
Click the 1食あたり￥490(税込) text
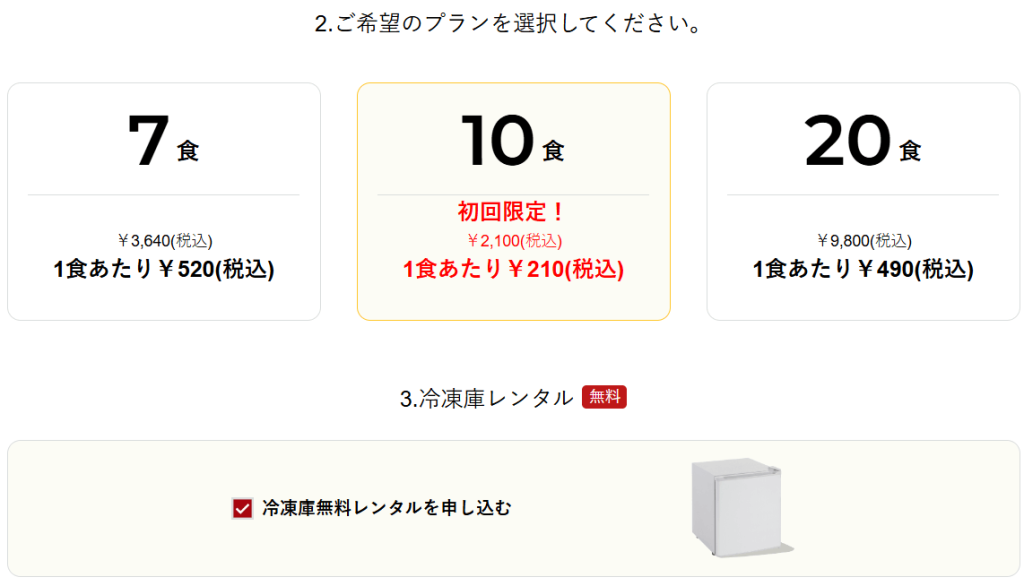[x=862, y=269]
